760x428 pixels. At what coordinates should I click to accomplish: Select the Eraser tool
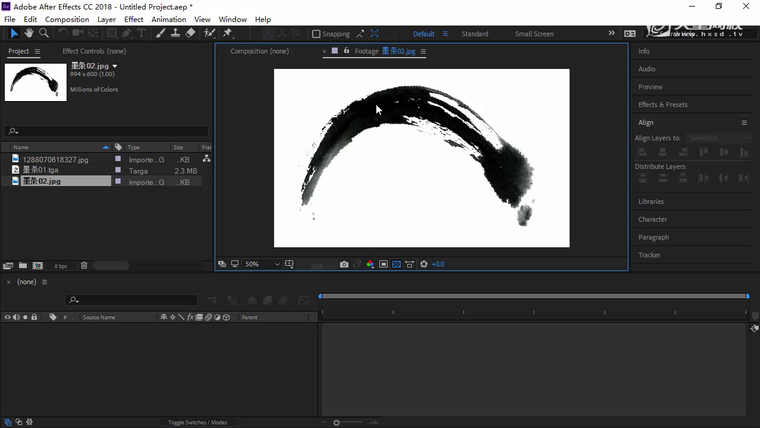click(x=190, y=33)
